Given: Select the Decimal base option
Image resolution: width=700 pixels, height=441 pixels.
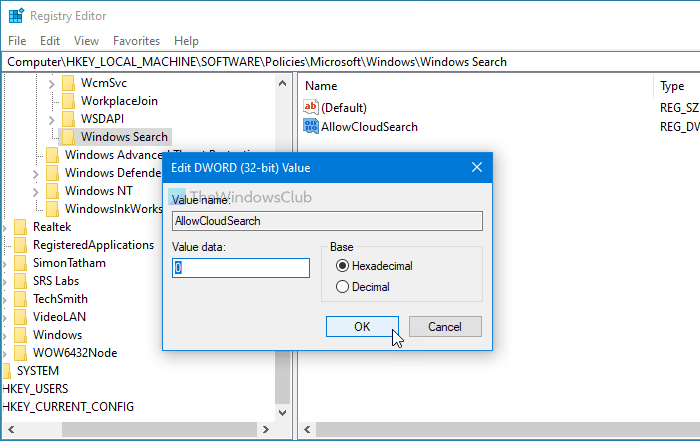Looking at the screenshot, I should (343, 287).
